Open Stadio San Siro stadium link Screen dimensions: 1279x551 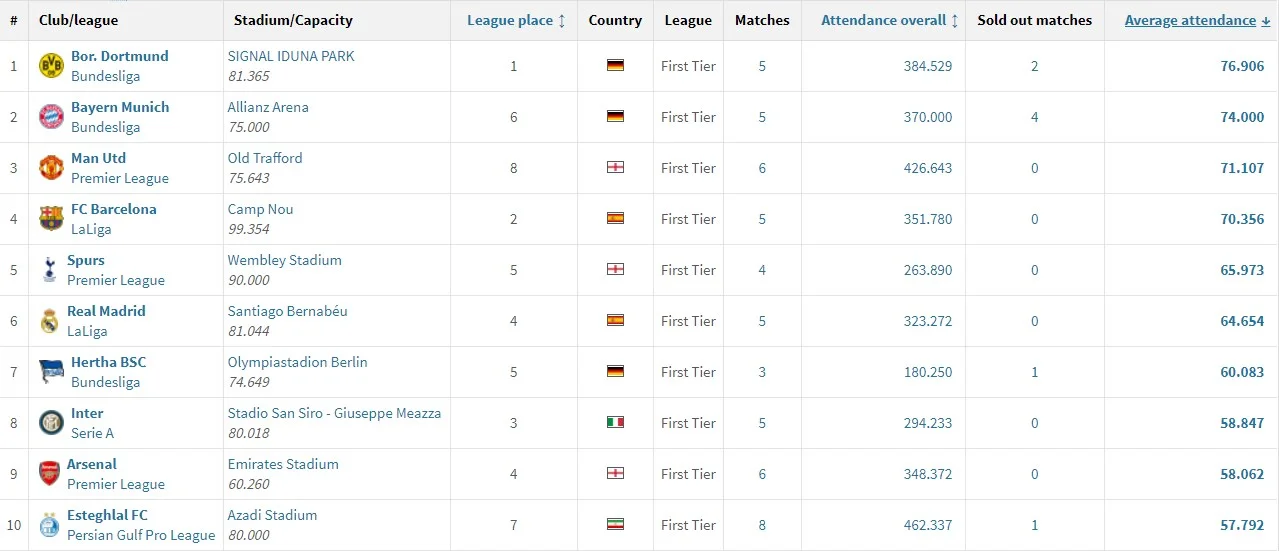(x=334, y=413)
